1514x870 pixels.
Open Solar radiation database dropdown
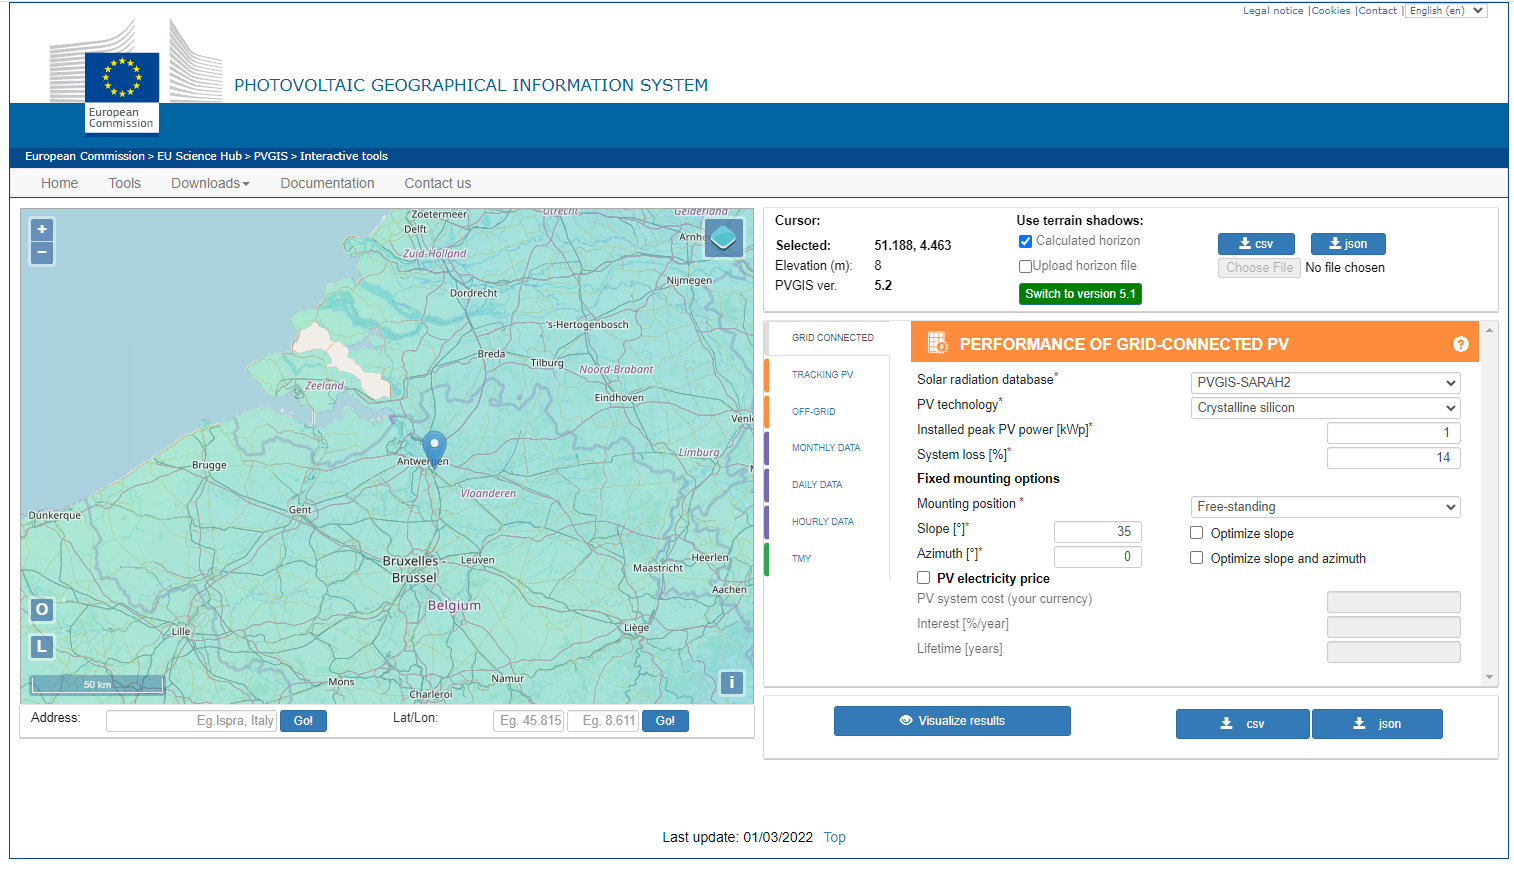[1325, 383]
